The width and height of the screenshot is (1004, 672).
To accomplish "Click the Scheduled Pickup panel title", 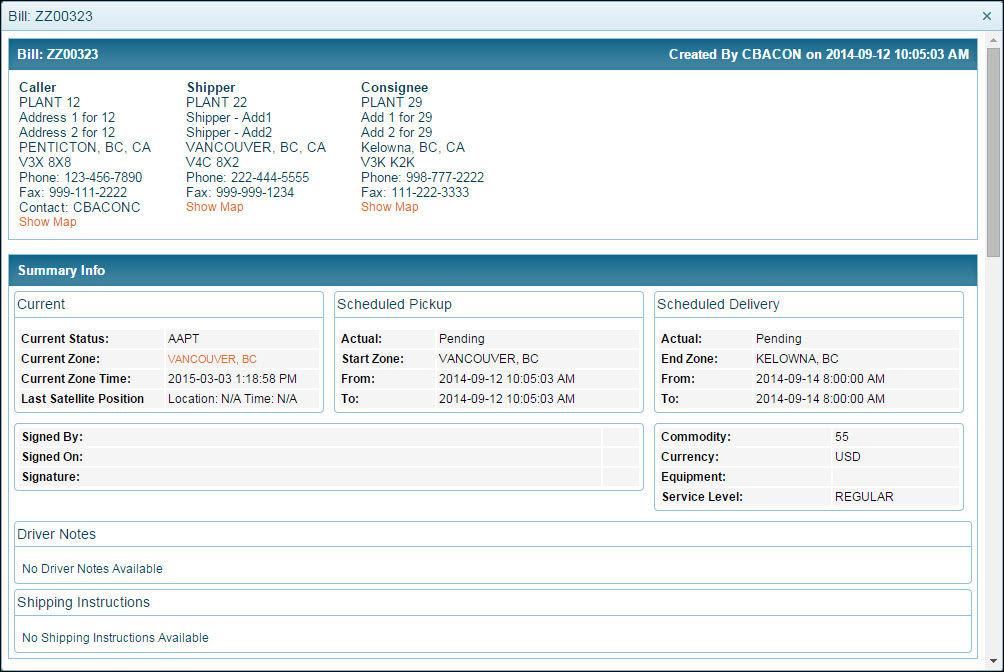I will [x=394, y=304].
